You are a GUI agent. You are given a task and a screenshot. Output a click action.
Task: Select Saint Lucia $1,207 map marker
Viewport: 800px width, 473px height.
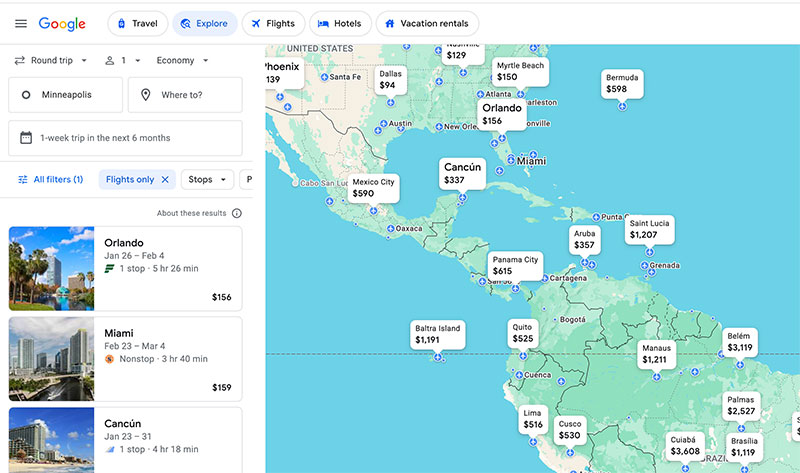coord(649,230)
